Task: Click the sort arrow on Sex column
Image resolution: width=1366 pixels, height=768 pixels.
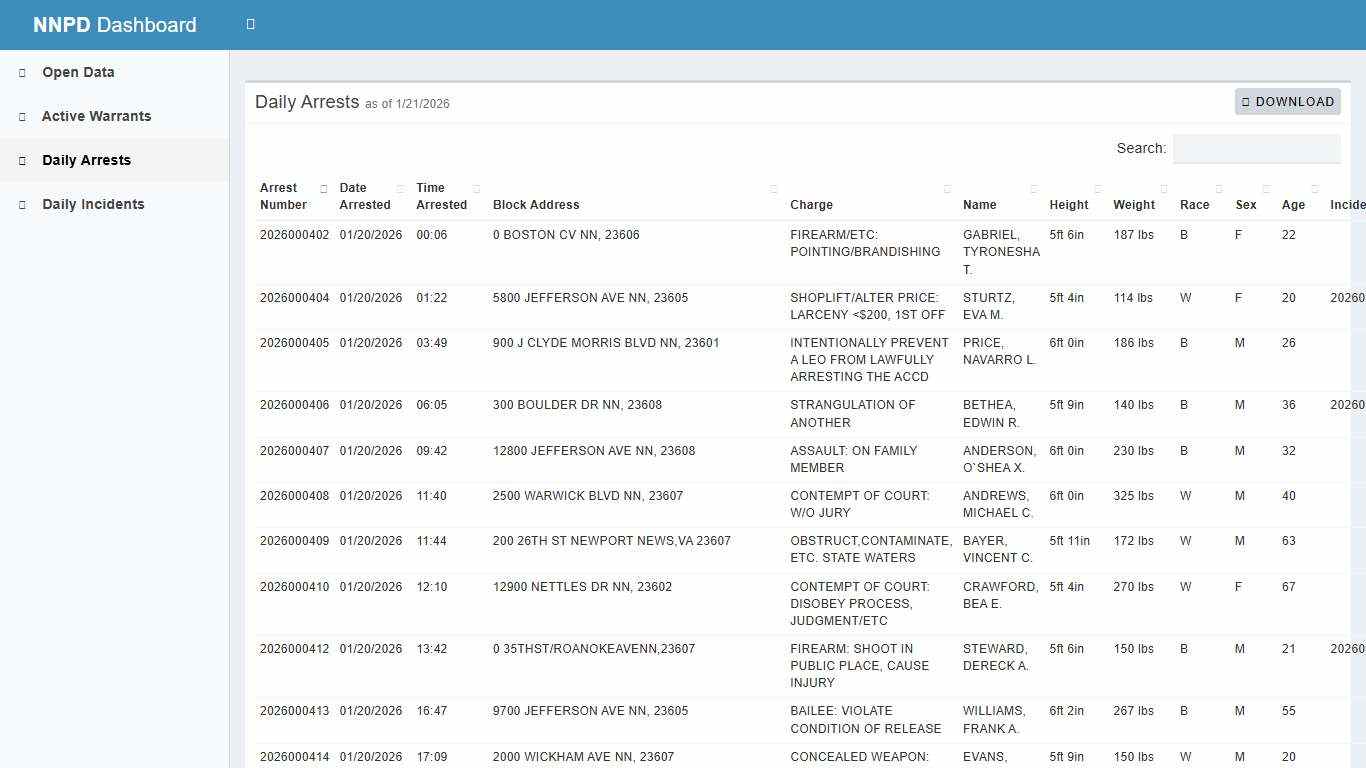Action: click(x=1265, y=188)
